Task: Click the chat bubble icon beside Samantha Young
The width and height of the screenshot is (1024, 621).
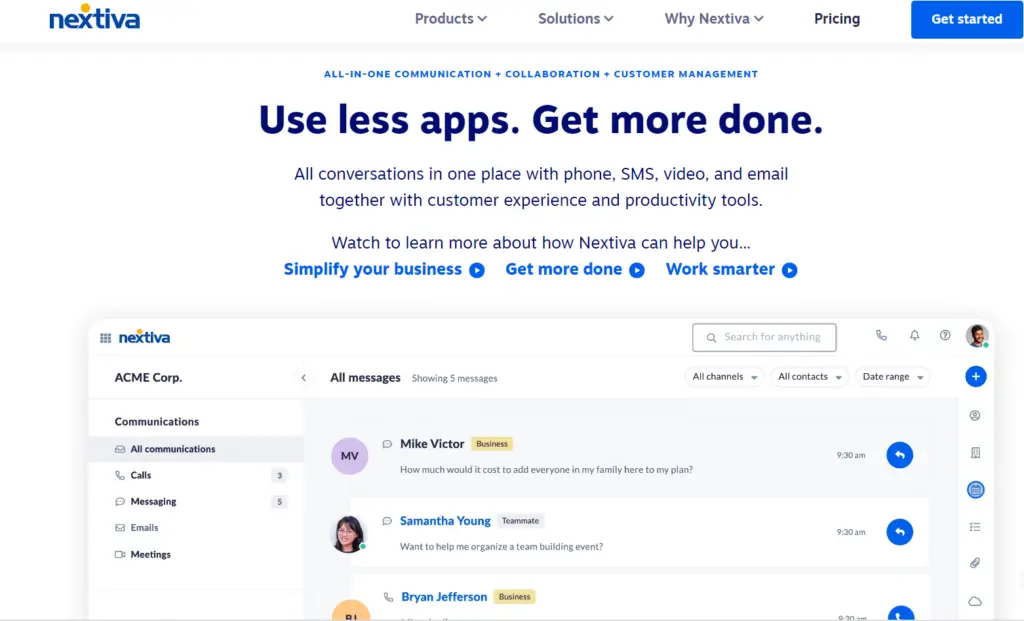Action: (x=387, y=521)
